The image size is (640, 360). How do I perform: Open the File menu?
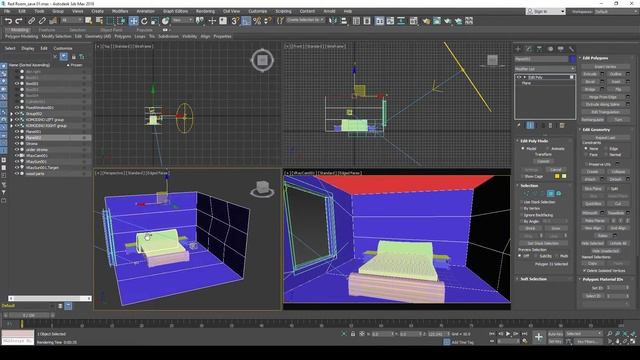coord(7,11)
